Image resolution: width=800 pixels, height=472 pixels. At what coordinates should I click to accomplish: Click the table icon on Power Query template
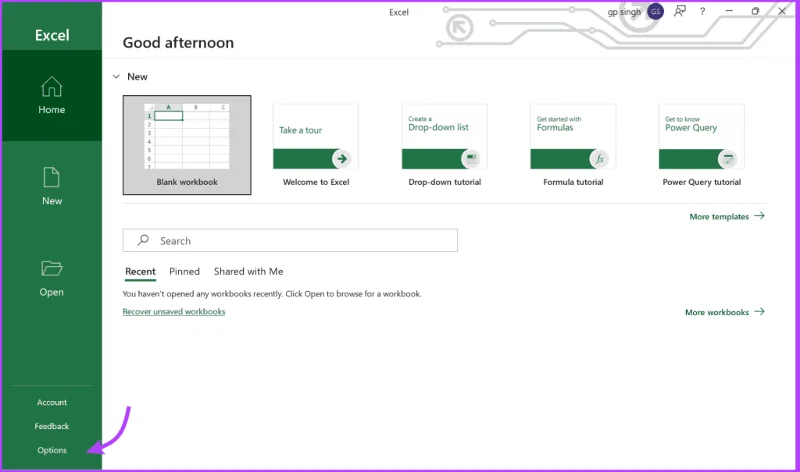(728, 159)
